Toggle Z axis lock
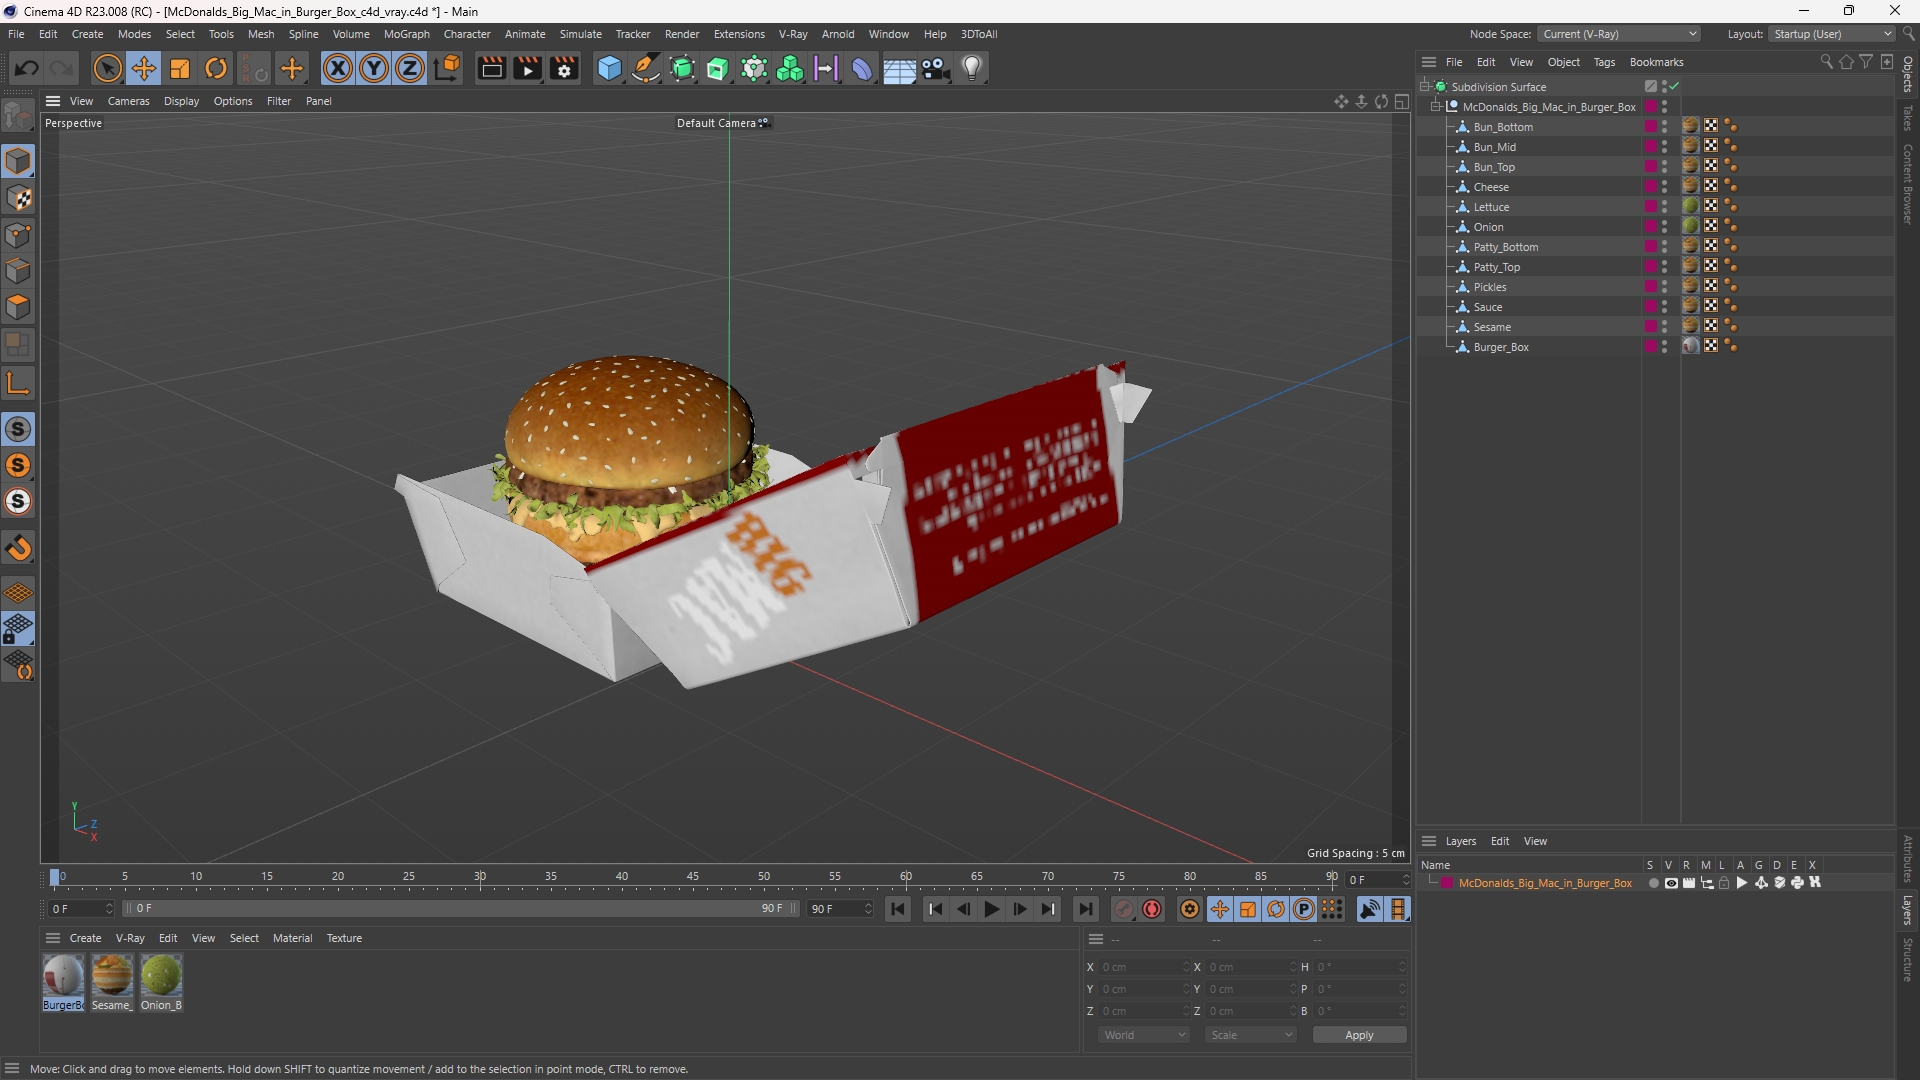Viewport: 1920px width, 1080px height. click(410, 68)
